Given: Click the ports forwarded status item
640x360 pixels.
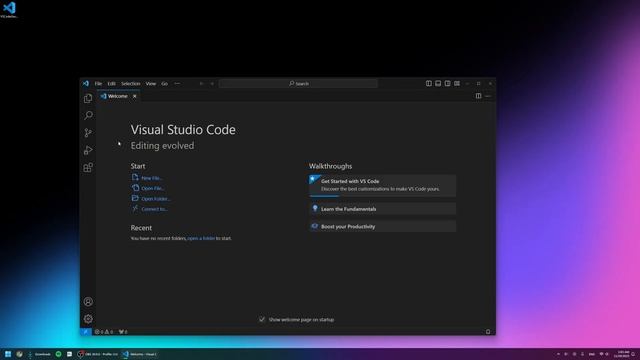Looking at the screenshot, I should (123, 332).
